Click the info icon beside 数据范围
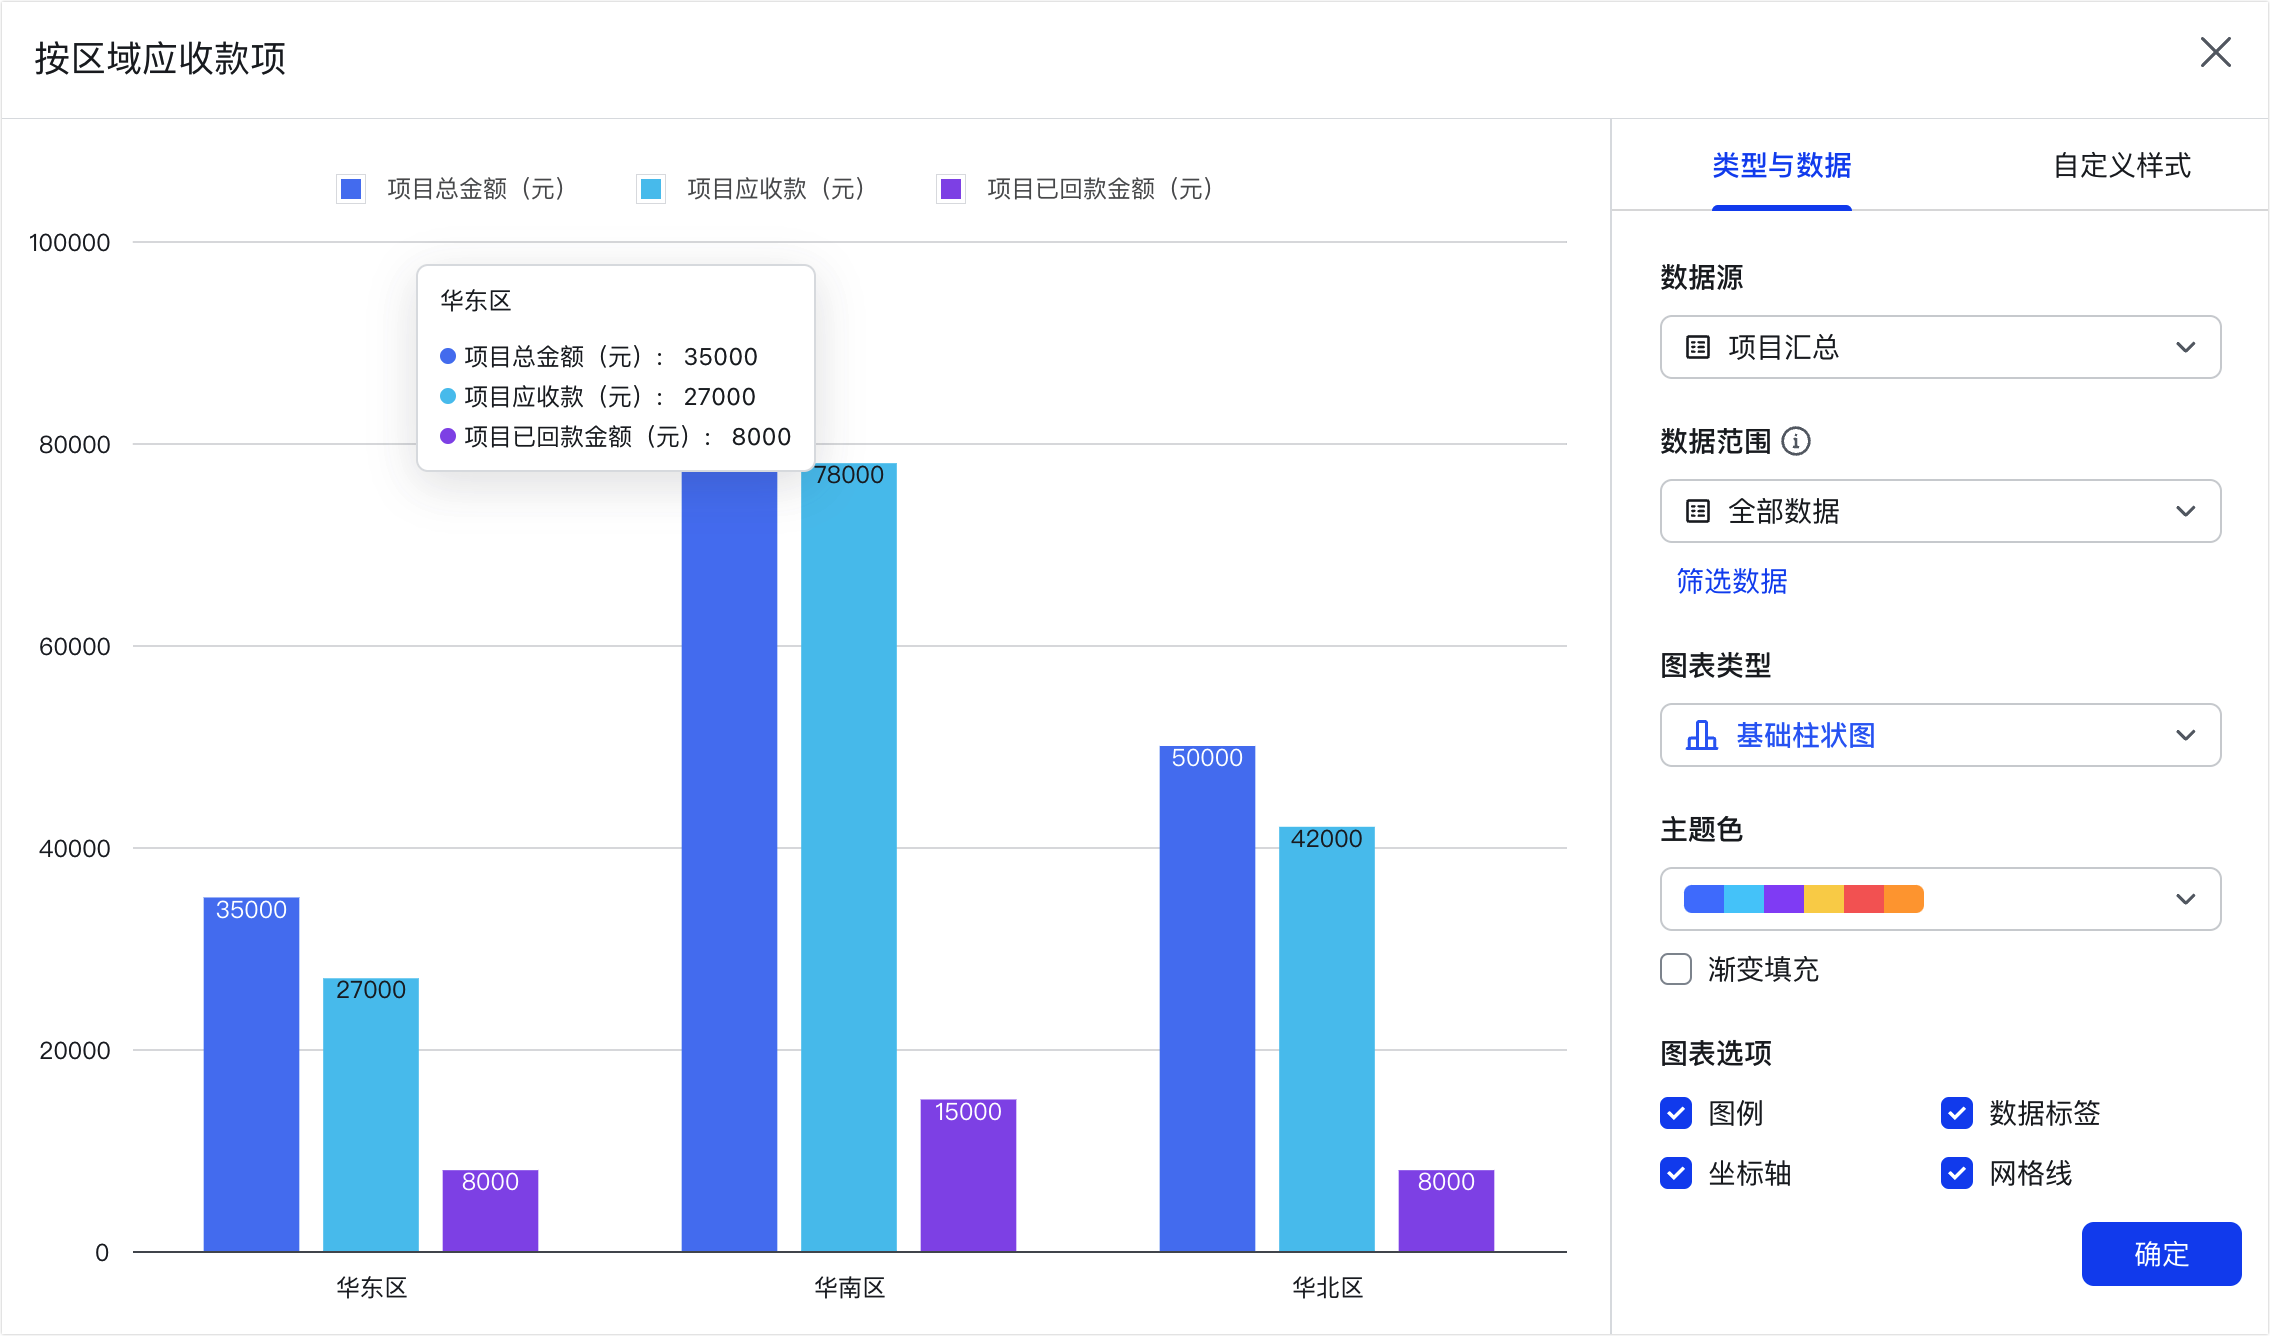This screenshot has height=1336, width=2270. pos(1796,441)
